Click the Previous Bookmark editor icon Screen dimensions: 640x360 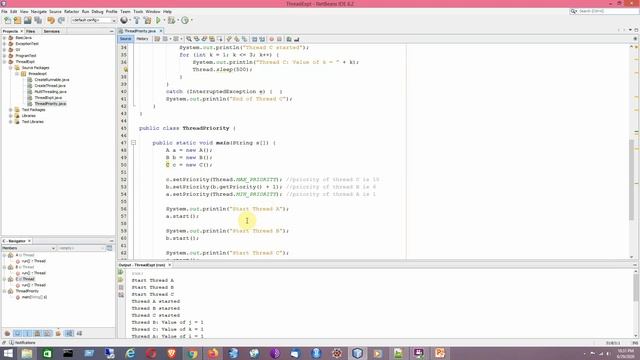tap(229, 39)
